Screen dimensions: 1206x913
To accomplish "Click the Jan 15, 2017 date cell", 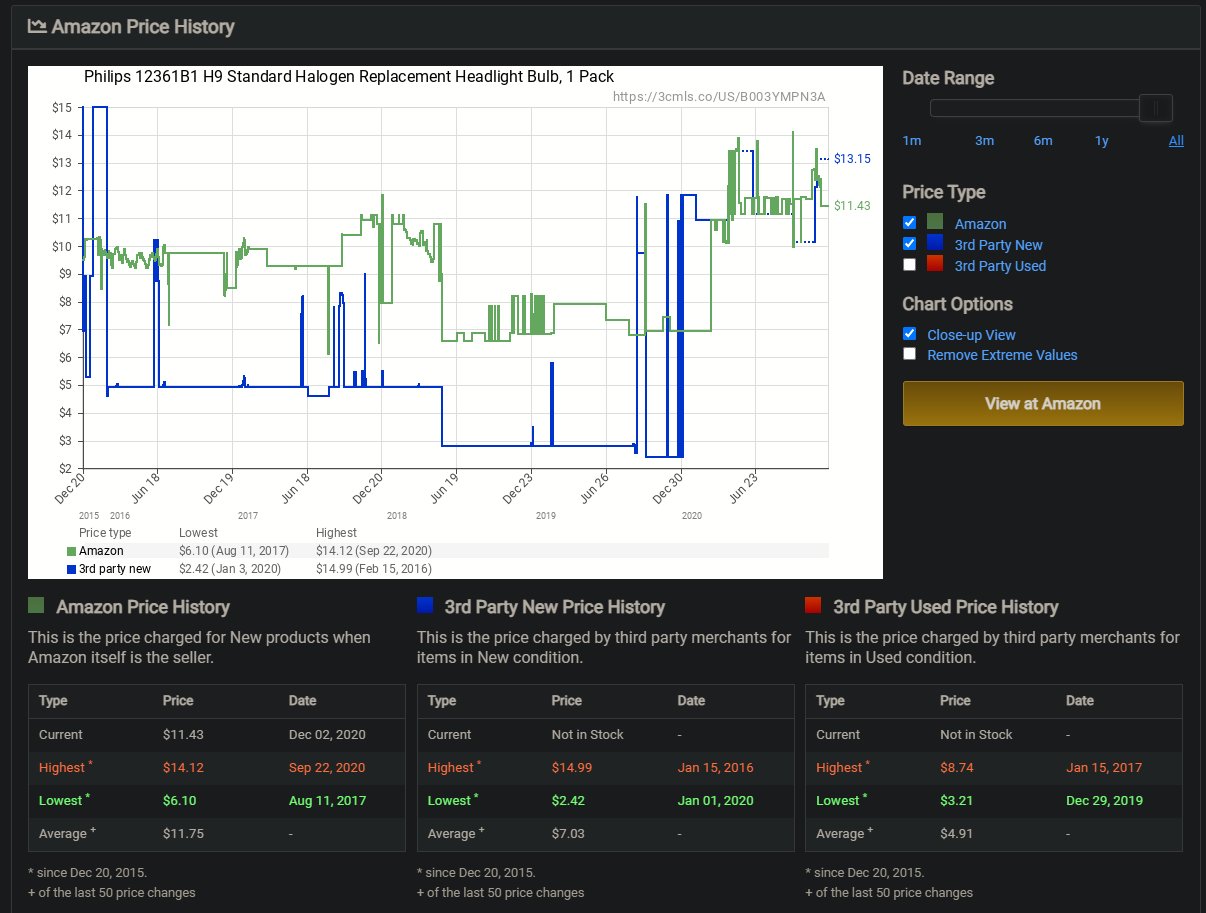I will (1104, 767).
